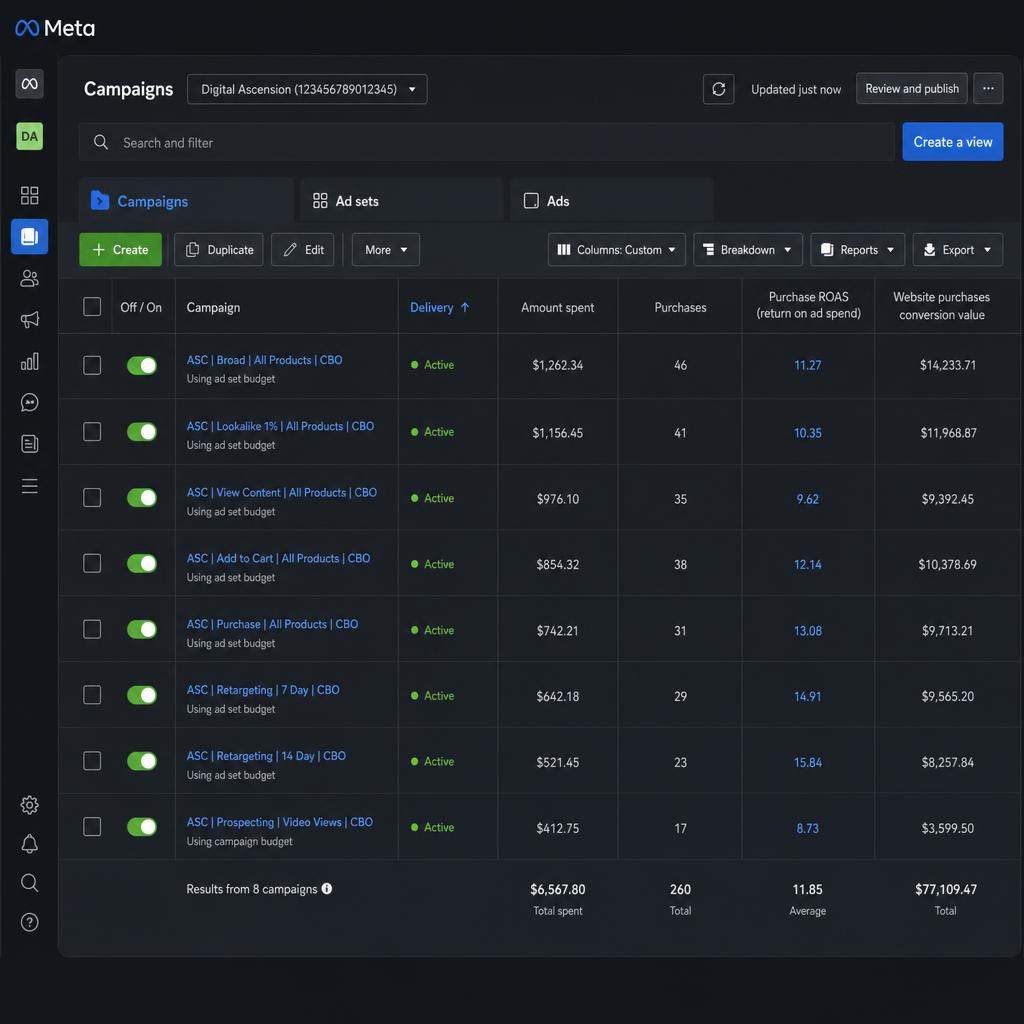Click the Edit pencil toolbar button
This screenshot has width=1024, height=1024.
click(302, 249)
